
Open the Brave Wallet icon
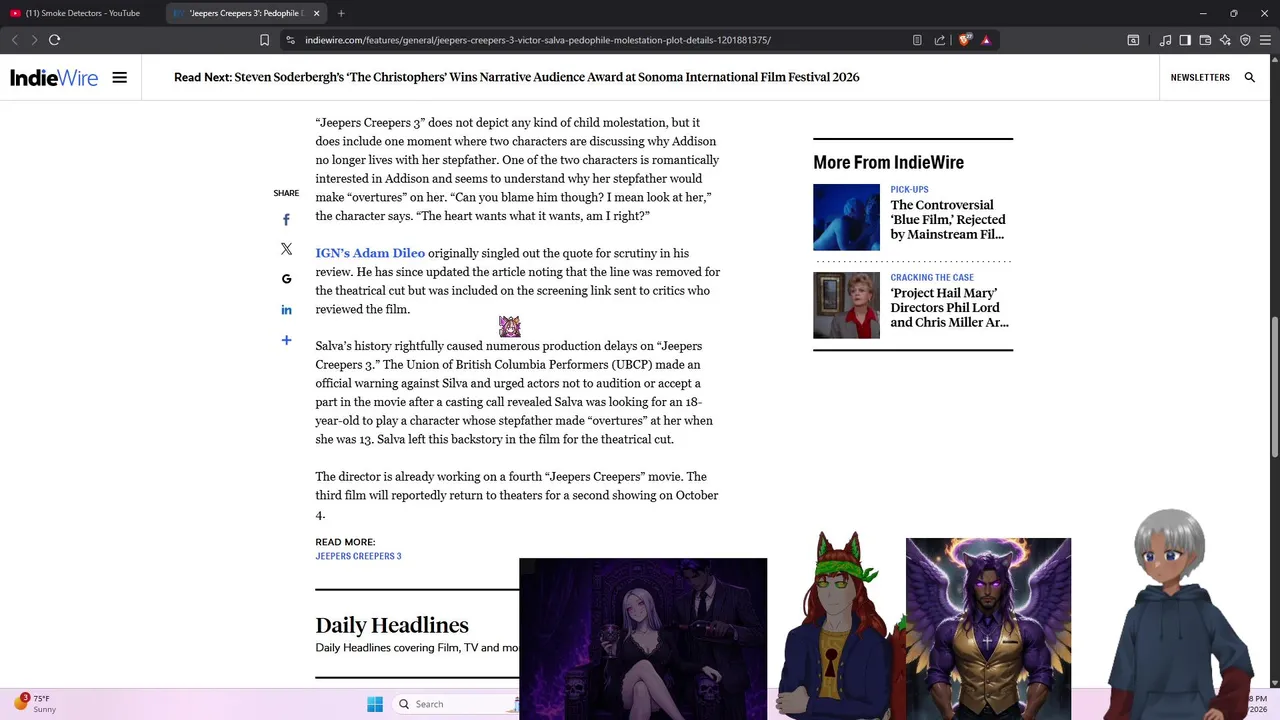coord(1205,40)
